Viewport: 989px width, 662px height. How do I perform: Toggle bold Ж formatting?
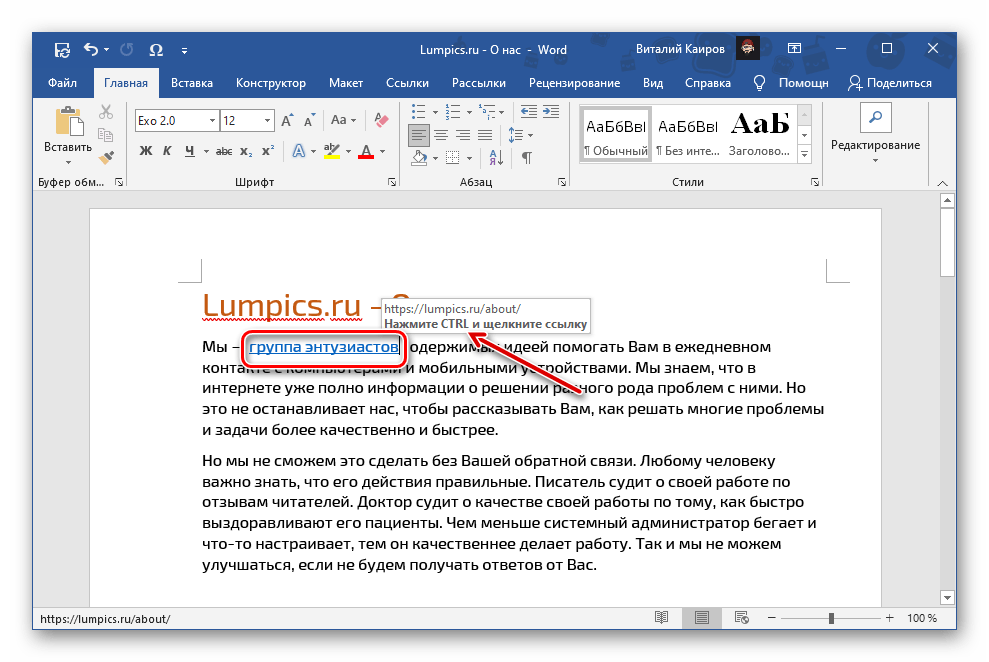click(x=145, y=151)
